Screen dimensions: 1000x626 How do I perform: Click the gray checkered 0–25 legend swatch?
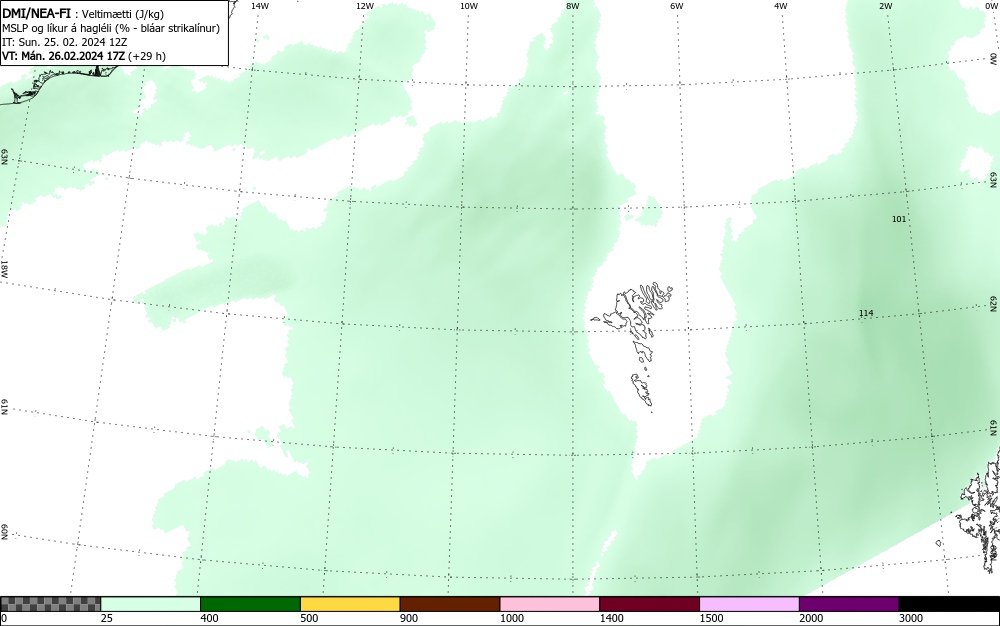pyautogui.click(x=50, y=604)
